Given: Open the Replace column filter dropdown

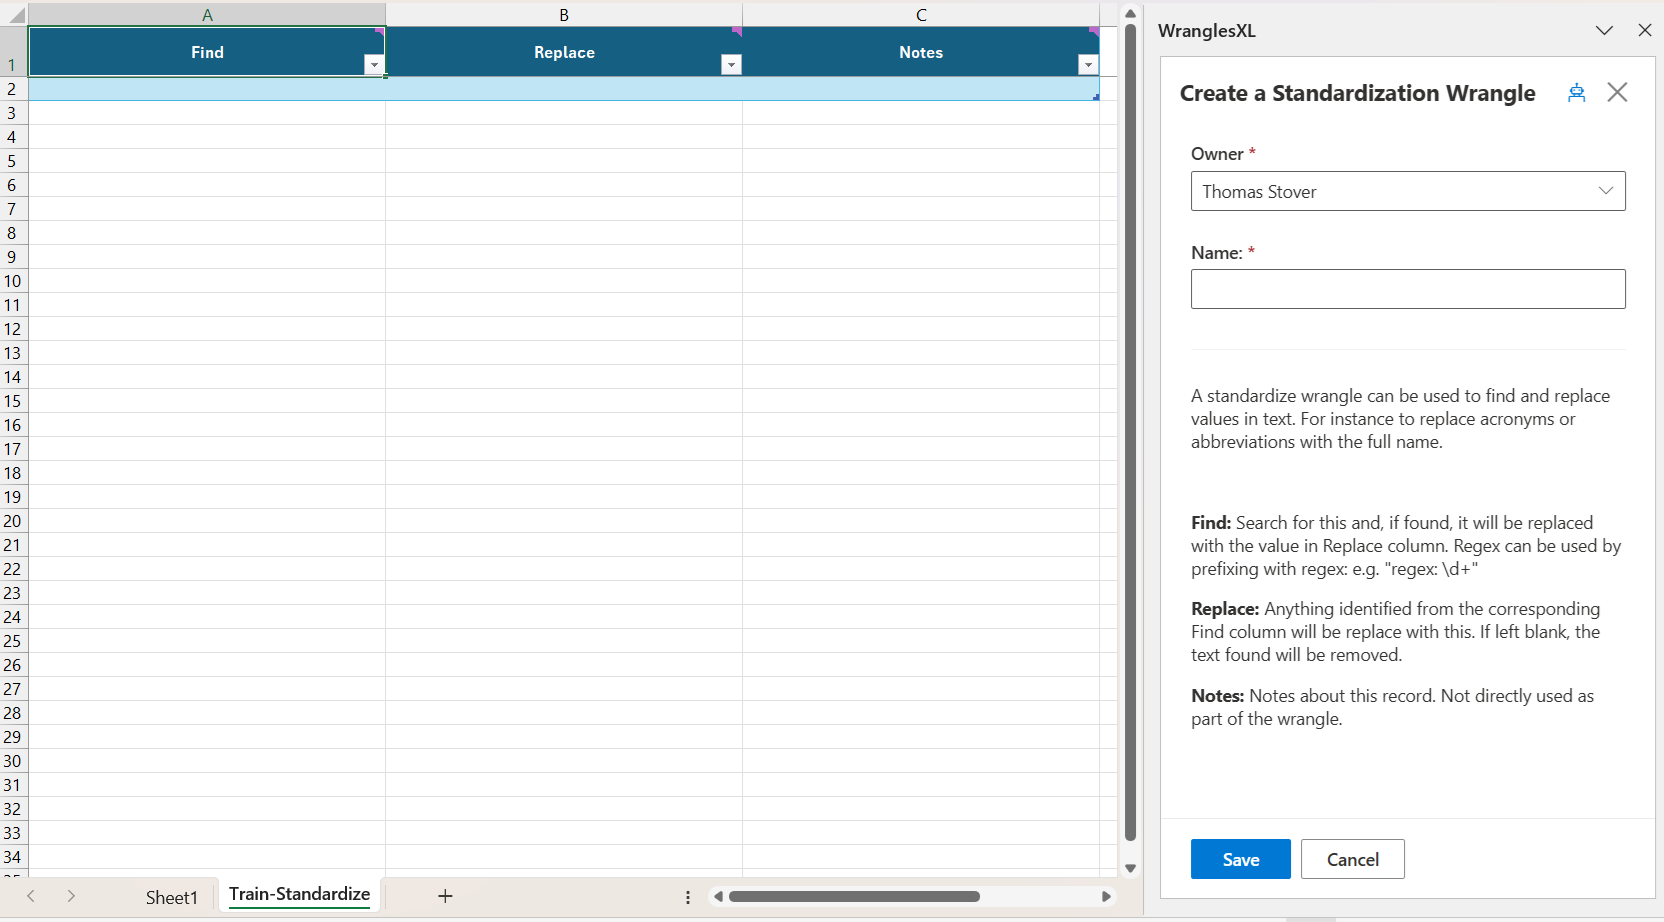Looking at the screenshot, I should click(x=731, y=65).
